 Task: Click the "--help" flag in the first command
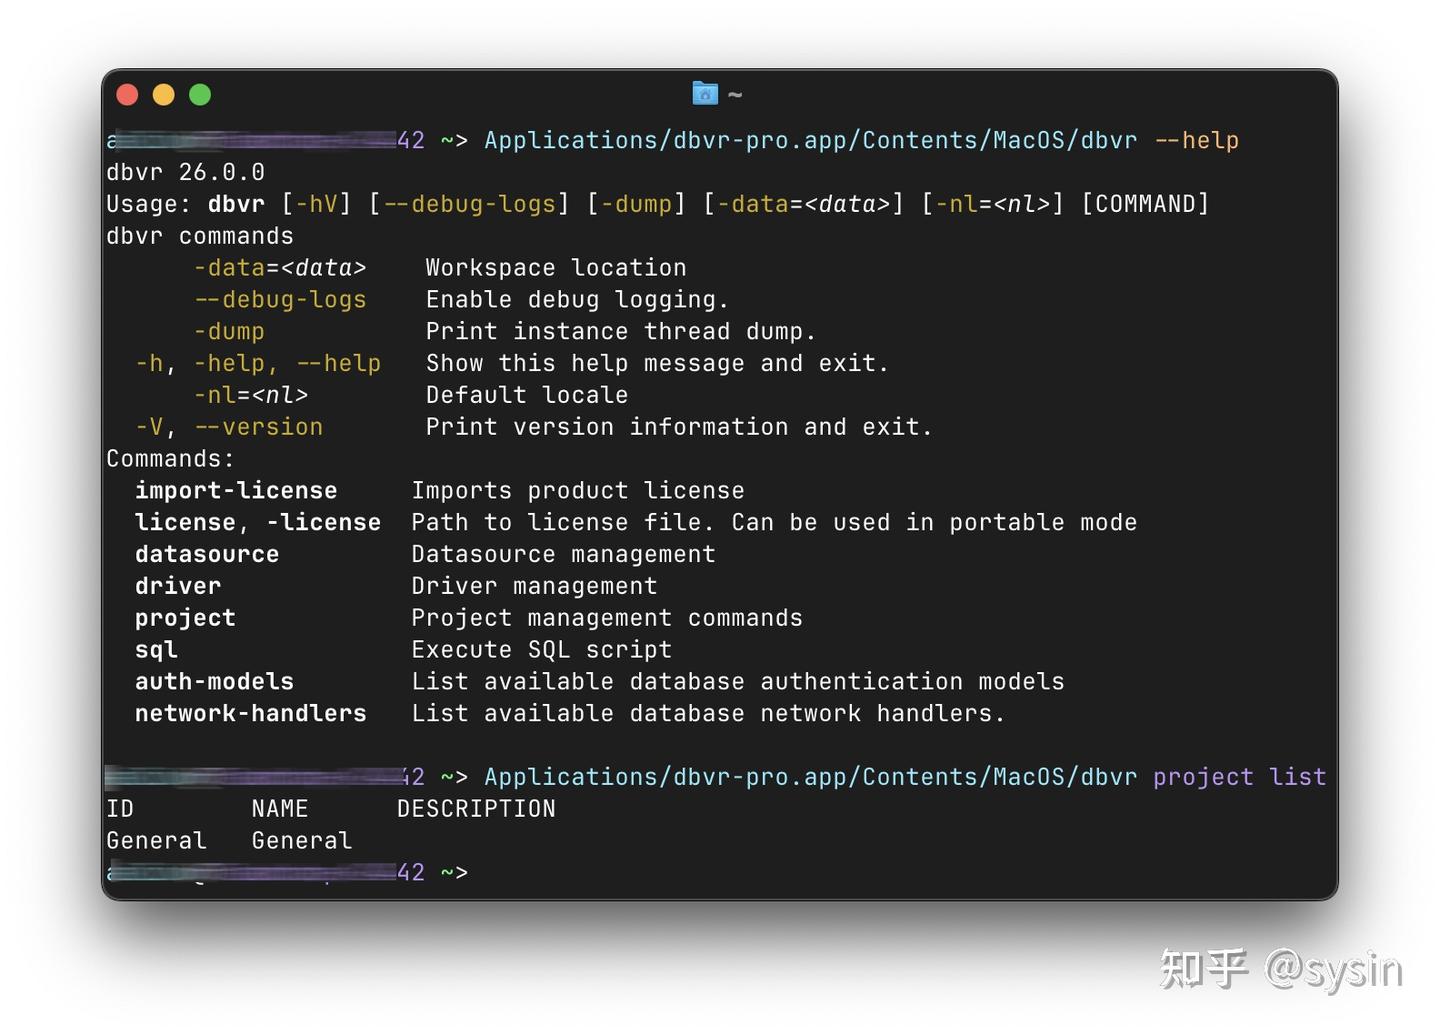pyautogui.click(x=1196, y=140)
